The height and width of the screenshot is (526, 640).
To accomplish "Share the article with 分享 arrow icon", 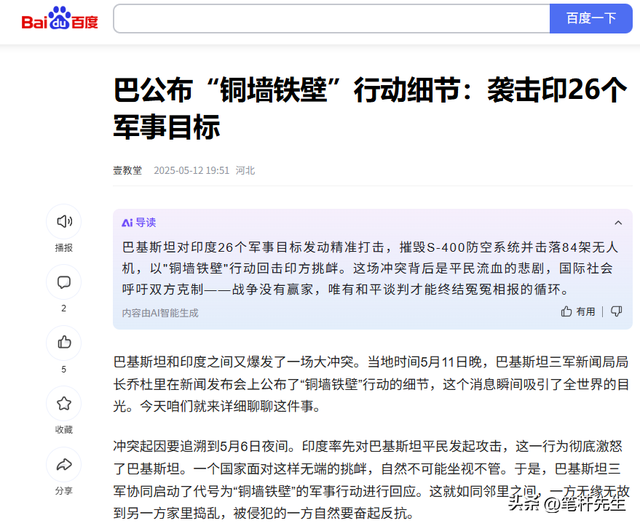I will pyautogui.click(x=64, y=464).
